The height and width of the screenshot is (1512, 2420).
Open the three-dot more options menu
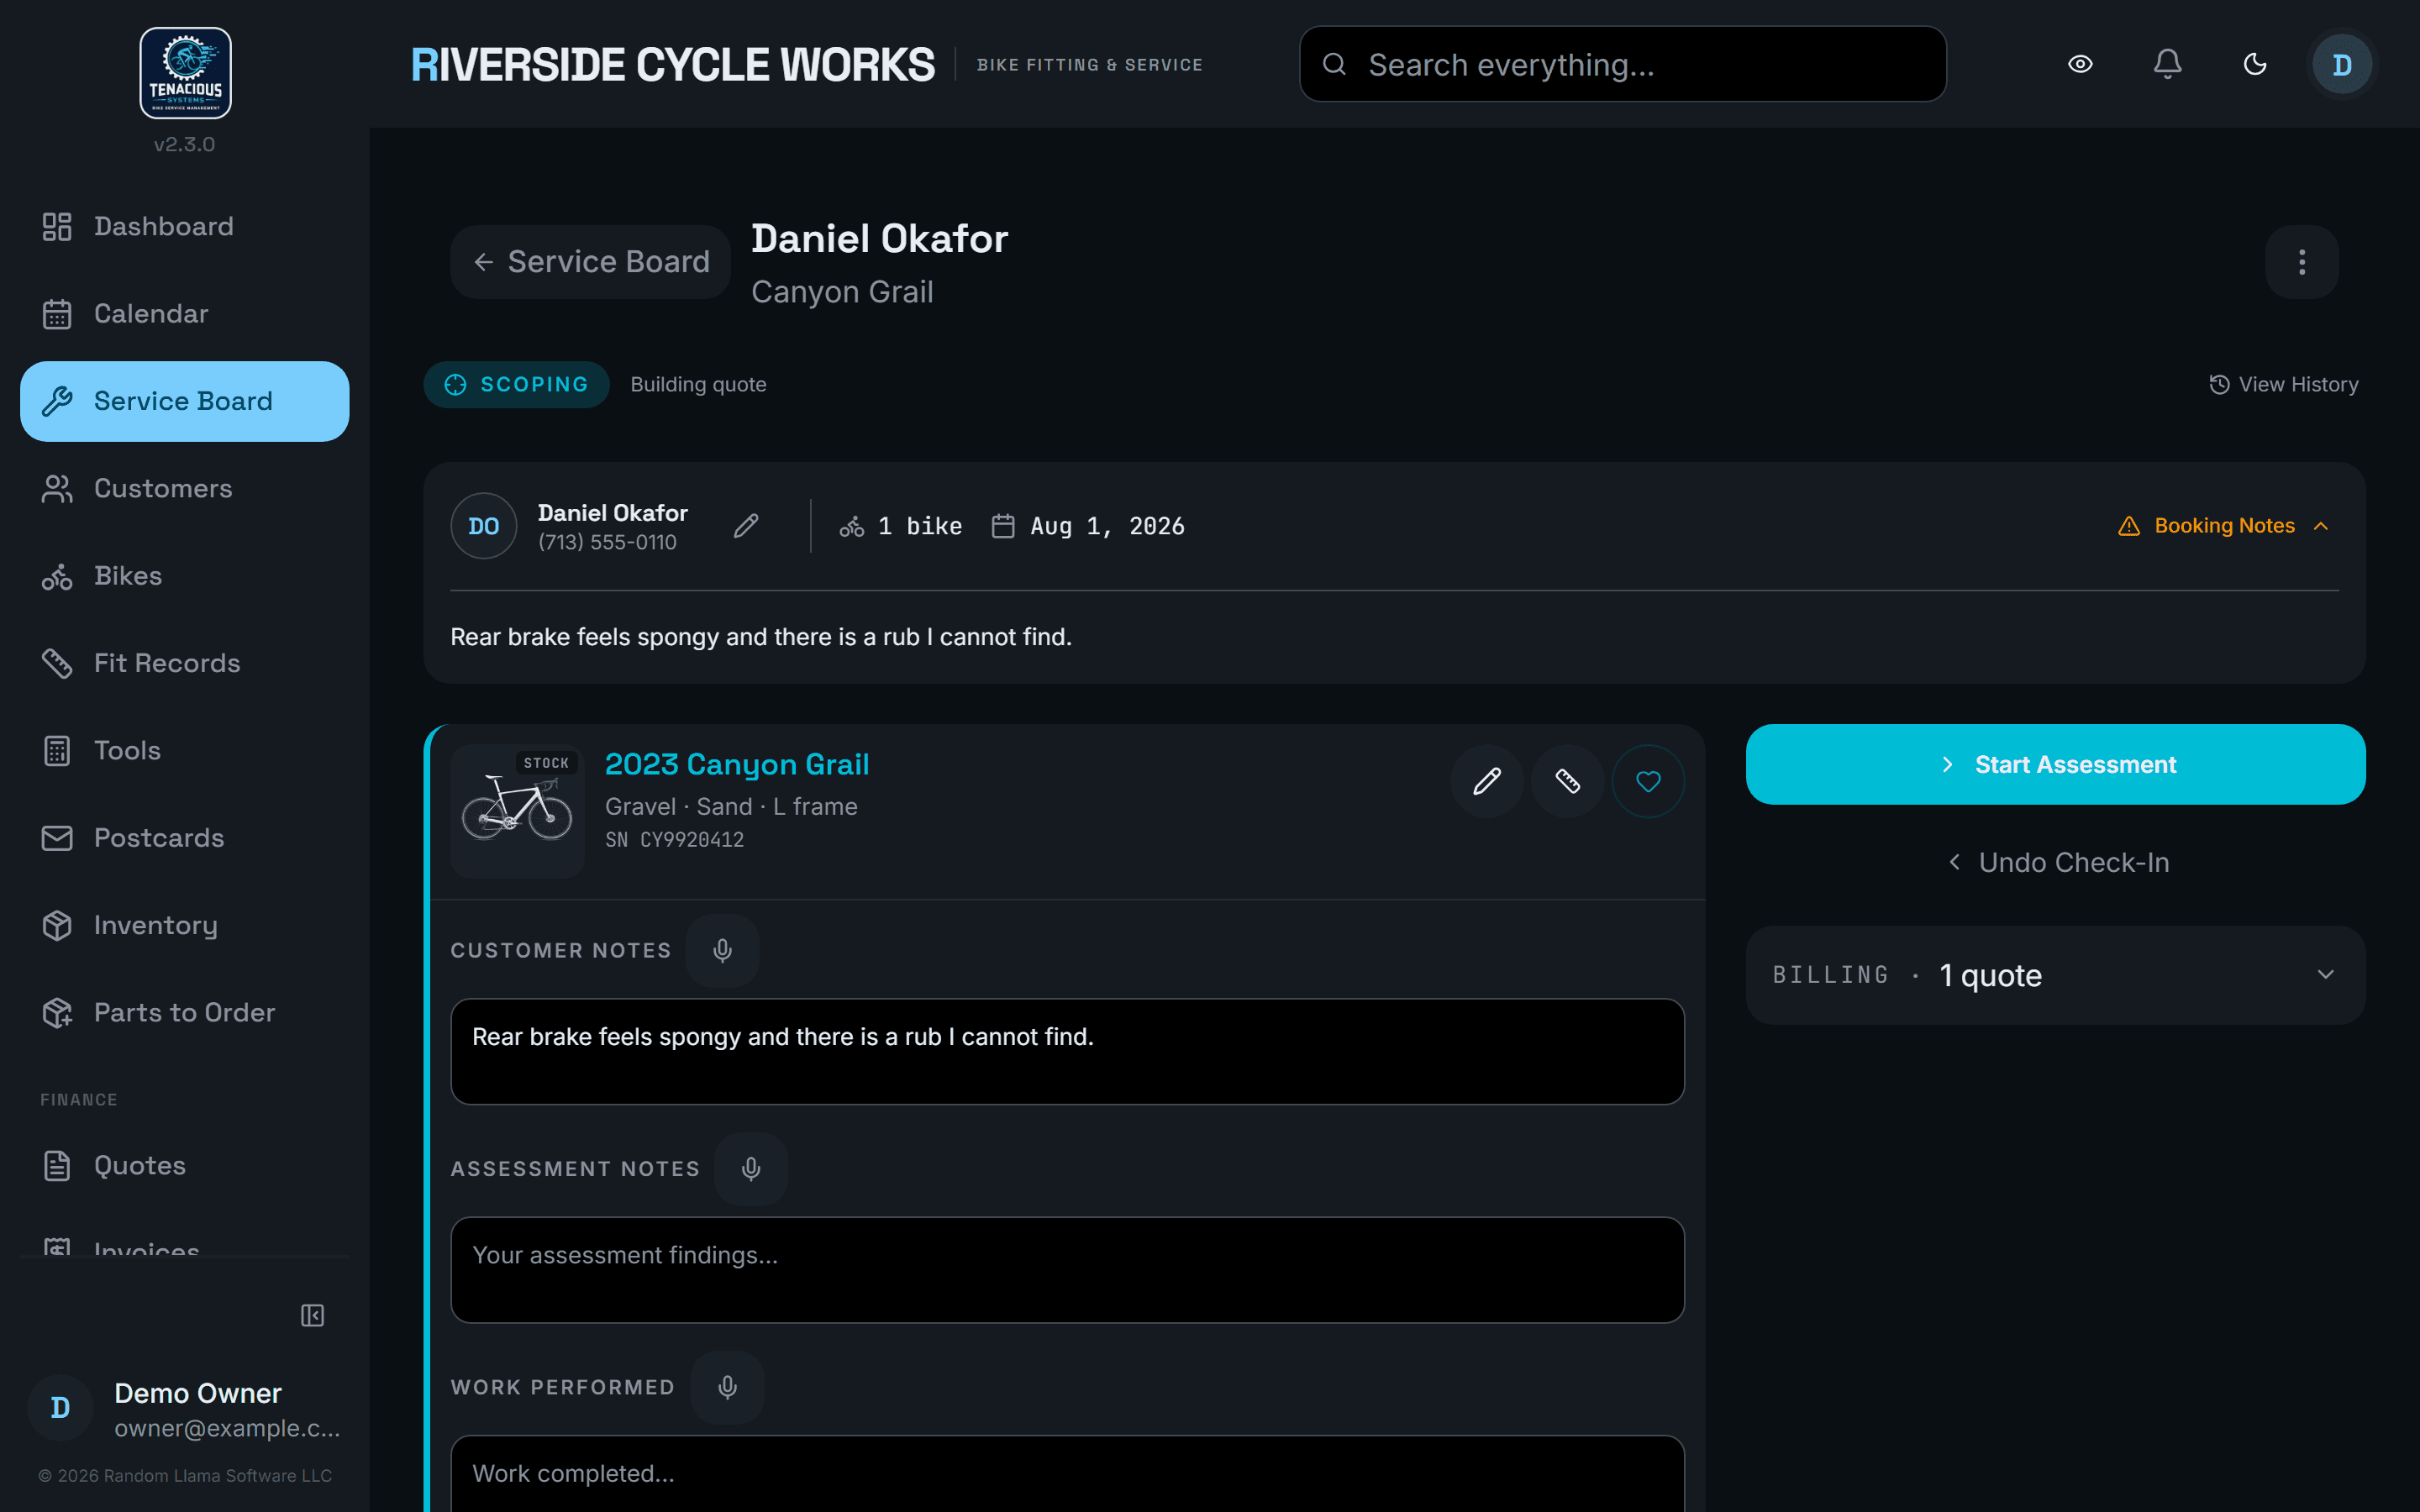(2301, 262)
